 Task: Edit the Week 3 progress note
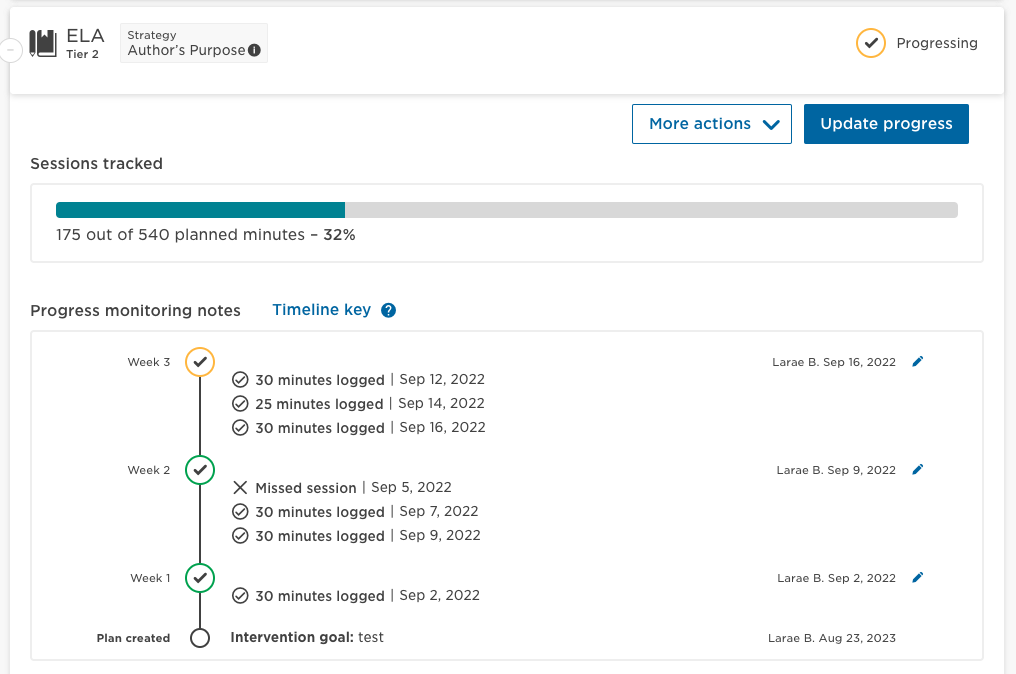pos(918,362)
